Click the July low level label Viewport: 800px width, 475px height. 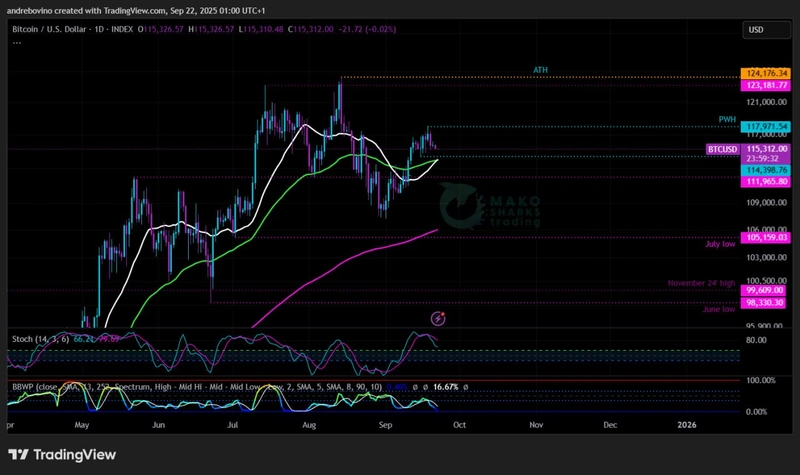(x=720, y=243)
